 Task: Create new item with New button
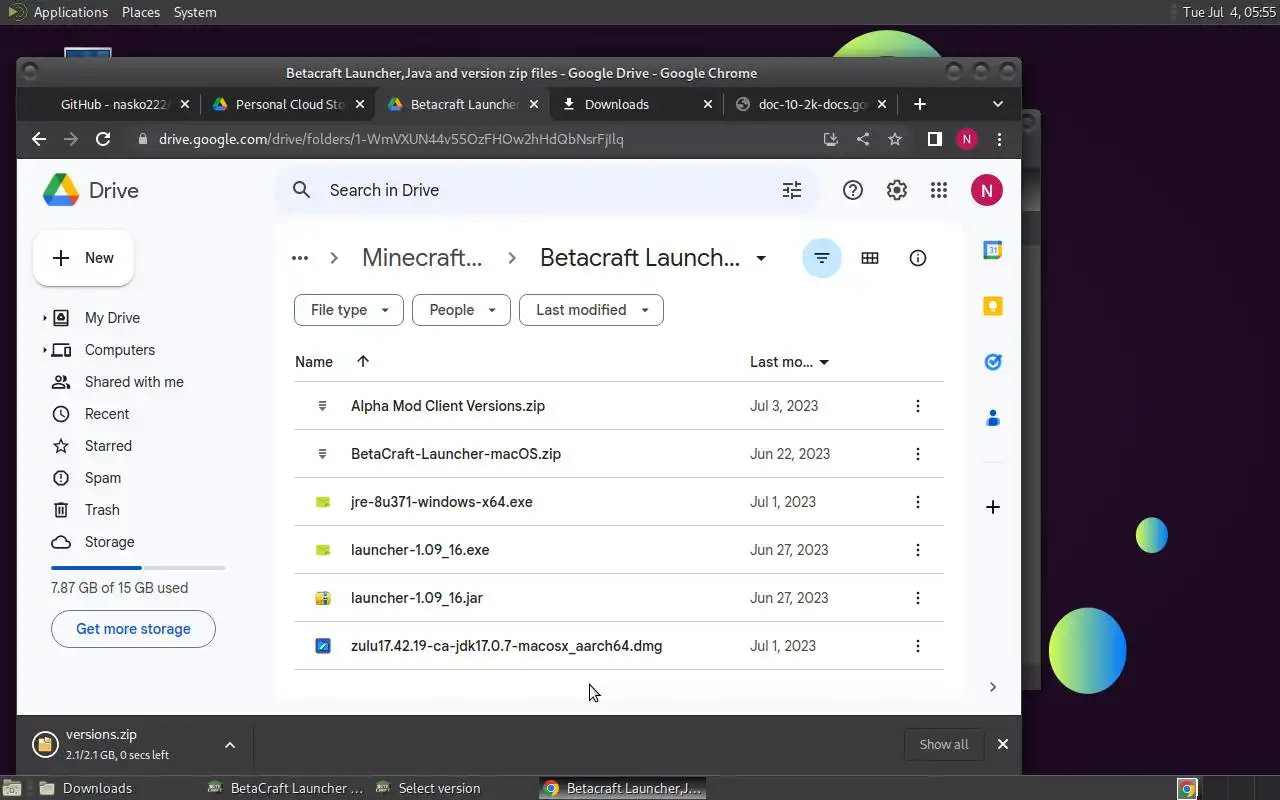pos(84,258)
